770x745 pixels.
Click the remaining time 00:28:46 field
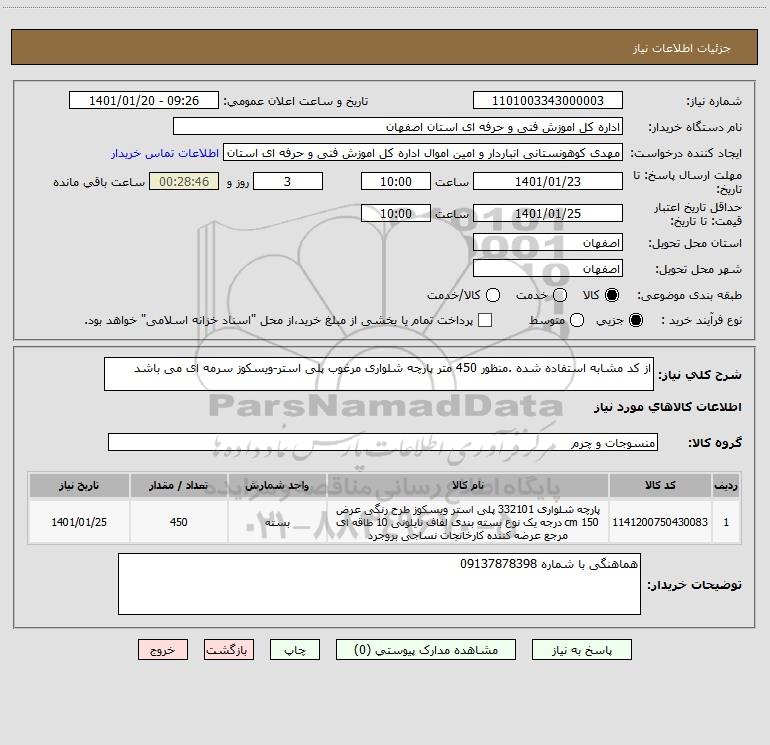(184, 181)
